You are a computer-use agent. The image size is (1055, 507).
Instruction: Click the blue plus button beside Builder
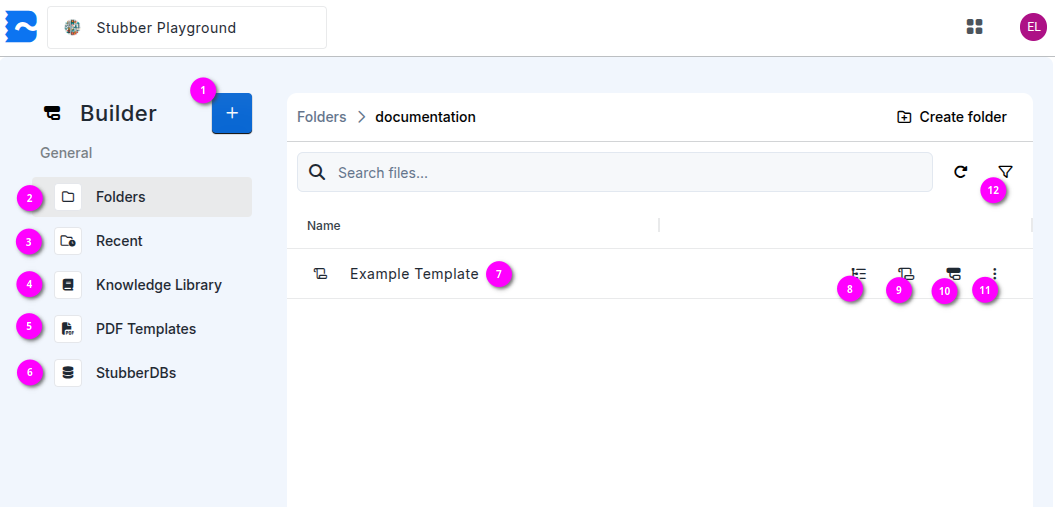click(x=232, y=114)
